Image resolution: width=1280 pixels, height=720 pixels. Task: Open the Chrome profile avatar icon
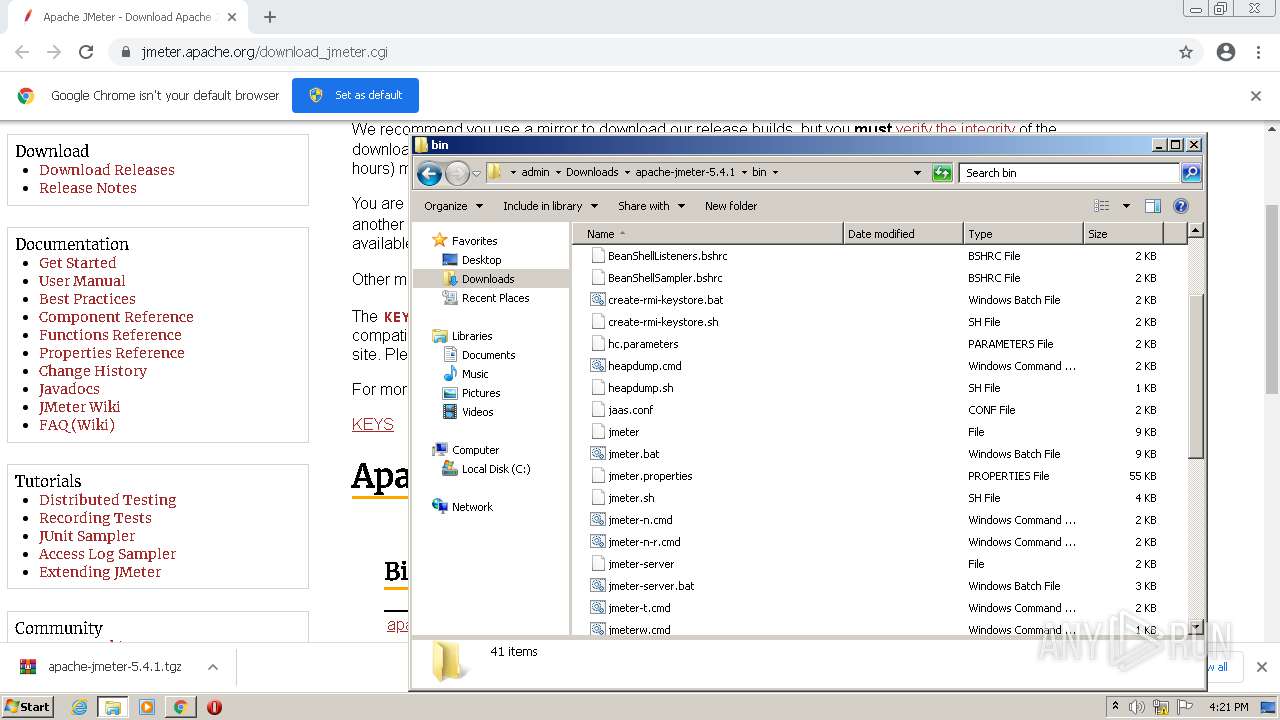pyautogui.click(x=1226, y=52)
